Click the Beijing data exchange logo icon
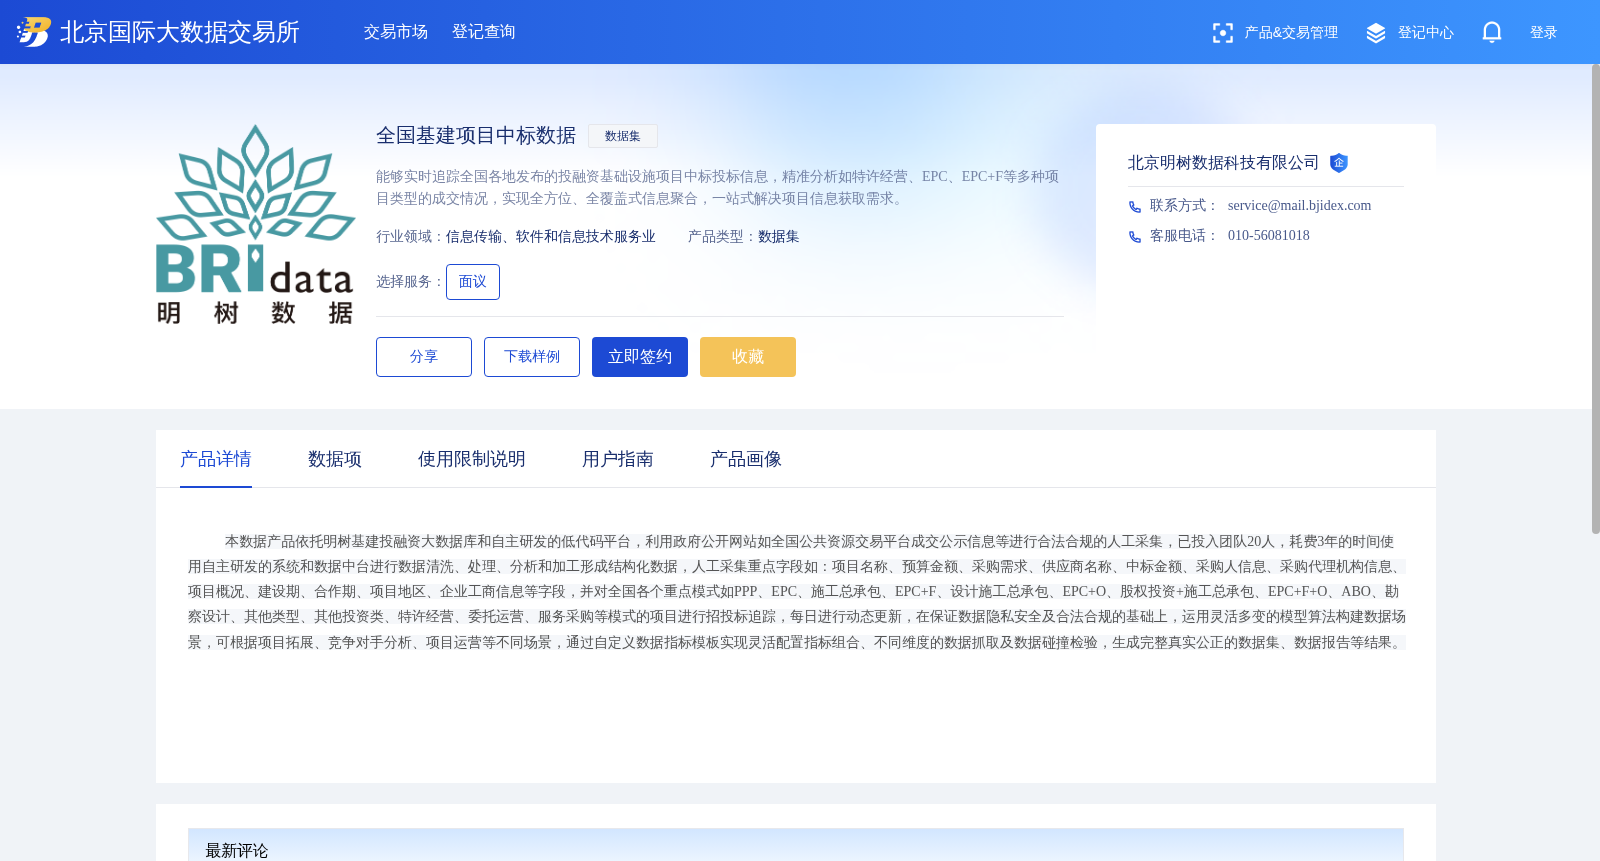This screenshot has width=1600, height=861. (x=33, y=32)
